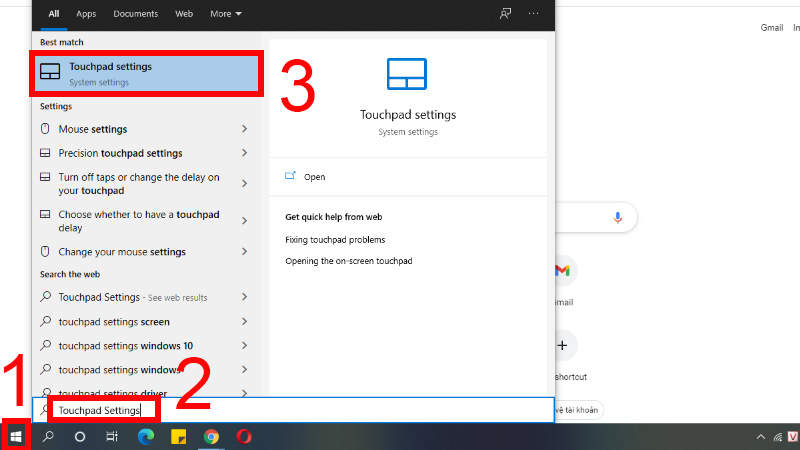
Task: Switch to the Apps search tab
Action: pos(86,14)
